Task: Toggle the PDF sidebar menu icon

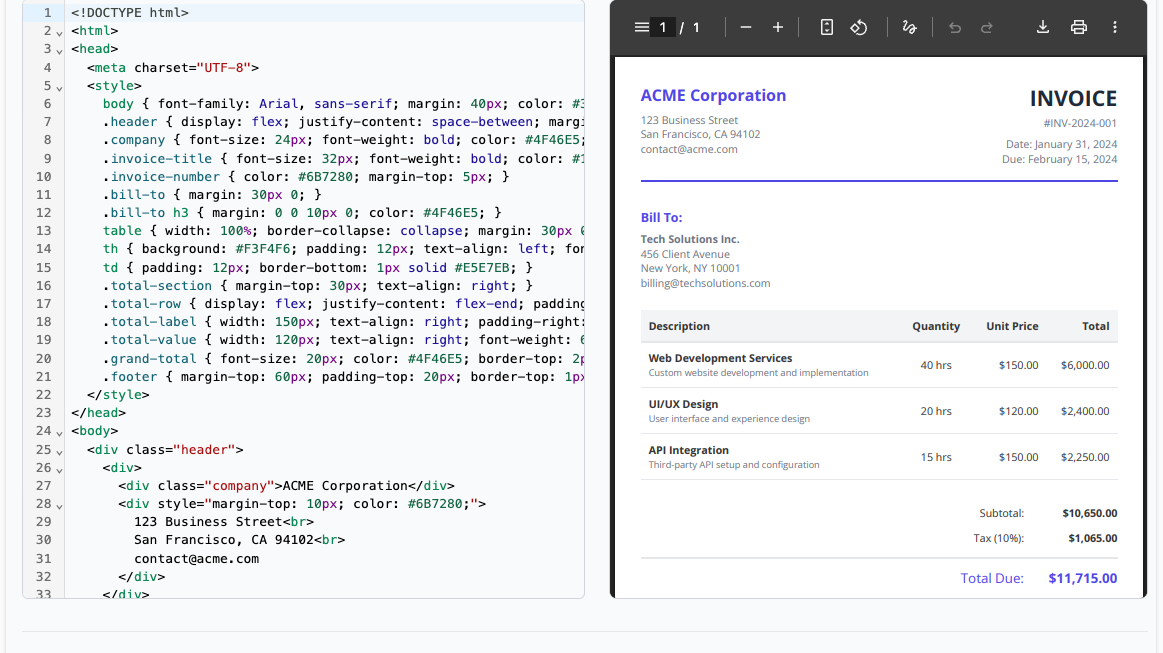Action: [x=641, y=27]
